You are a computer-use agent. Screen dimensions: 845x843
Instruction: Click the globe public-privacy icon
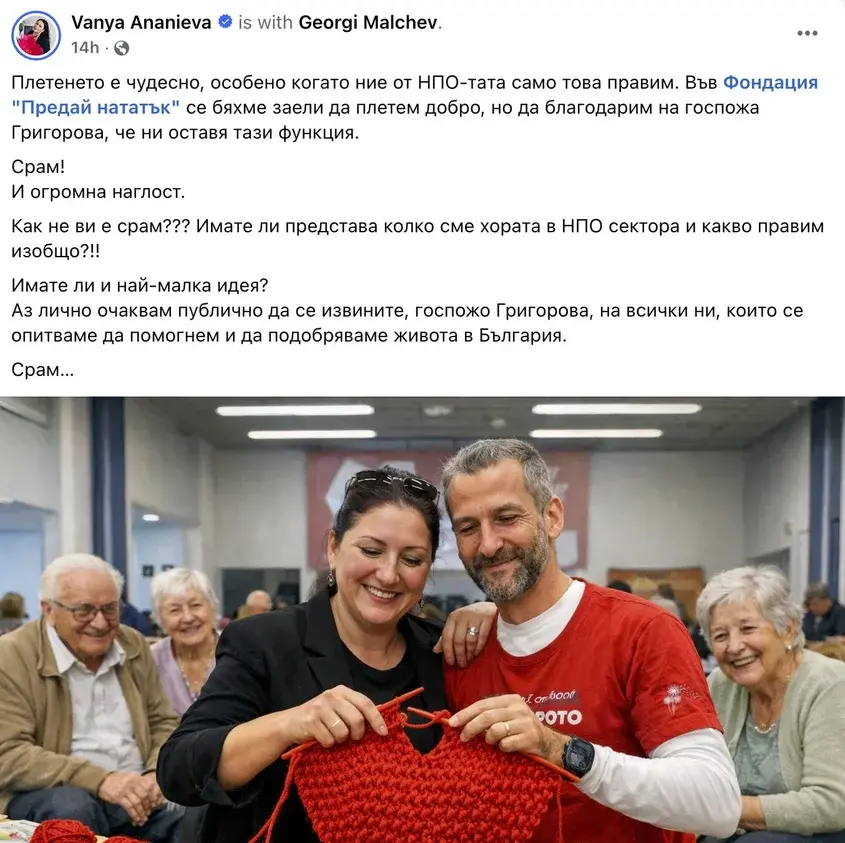[122, 48]
